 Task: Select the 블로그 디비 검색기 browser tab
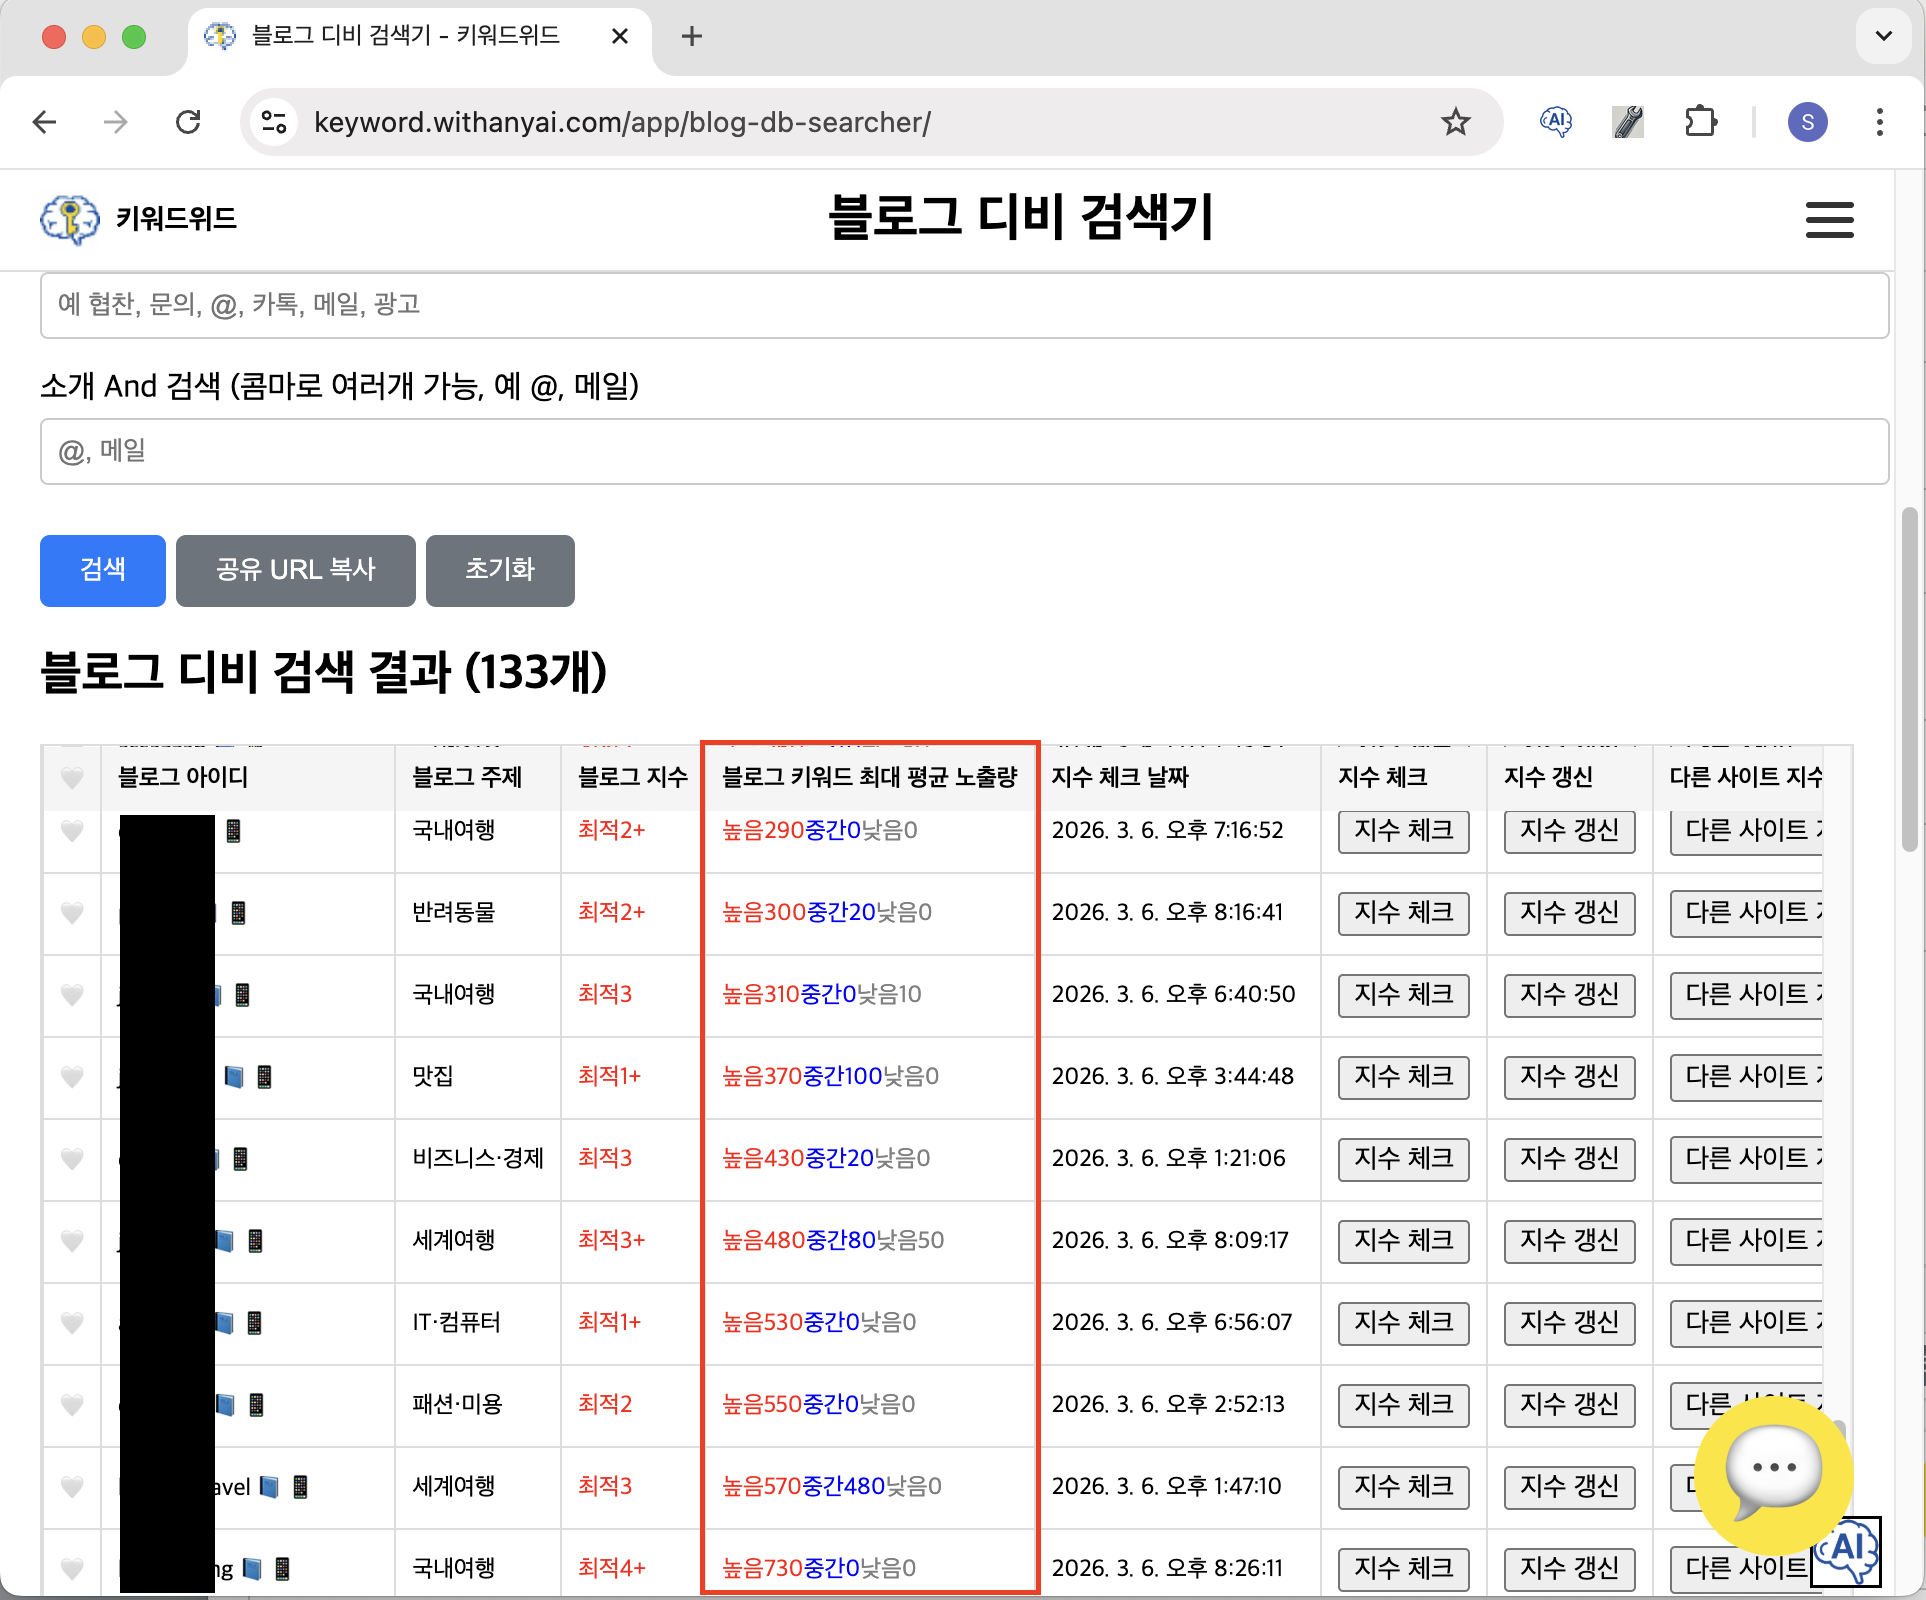(405, 36)
